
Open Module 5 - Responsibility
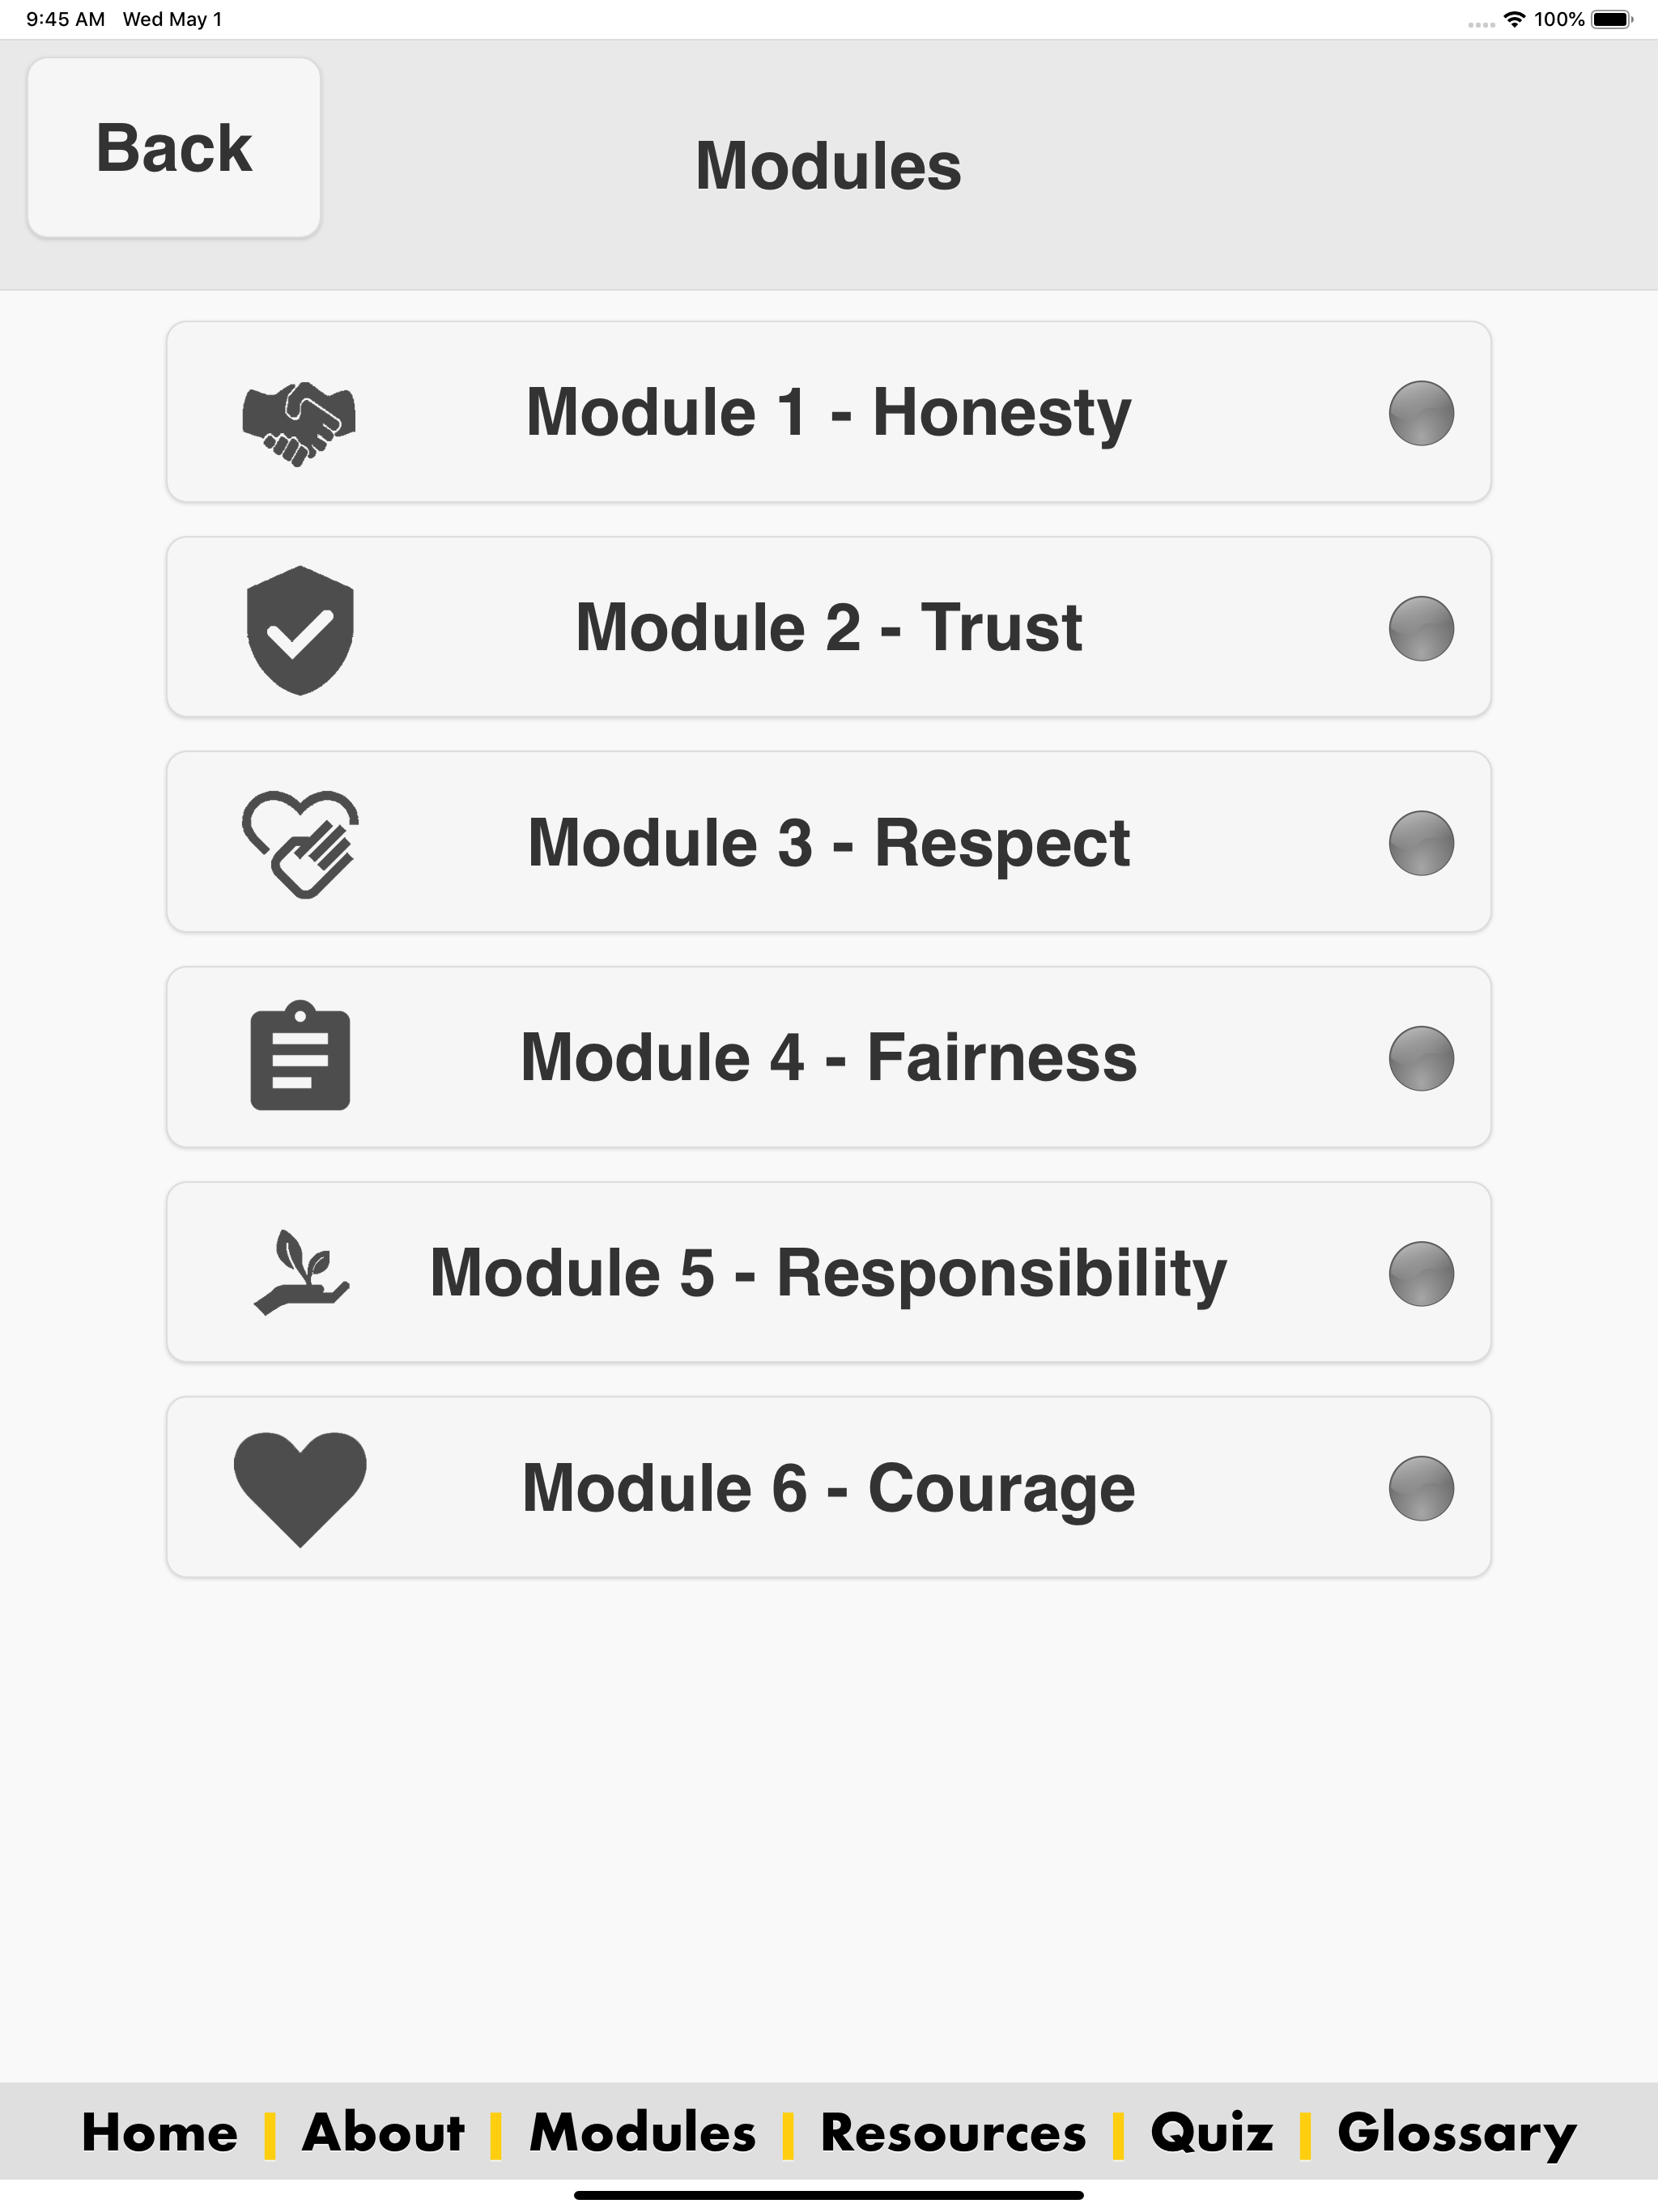point(829,1272)
